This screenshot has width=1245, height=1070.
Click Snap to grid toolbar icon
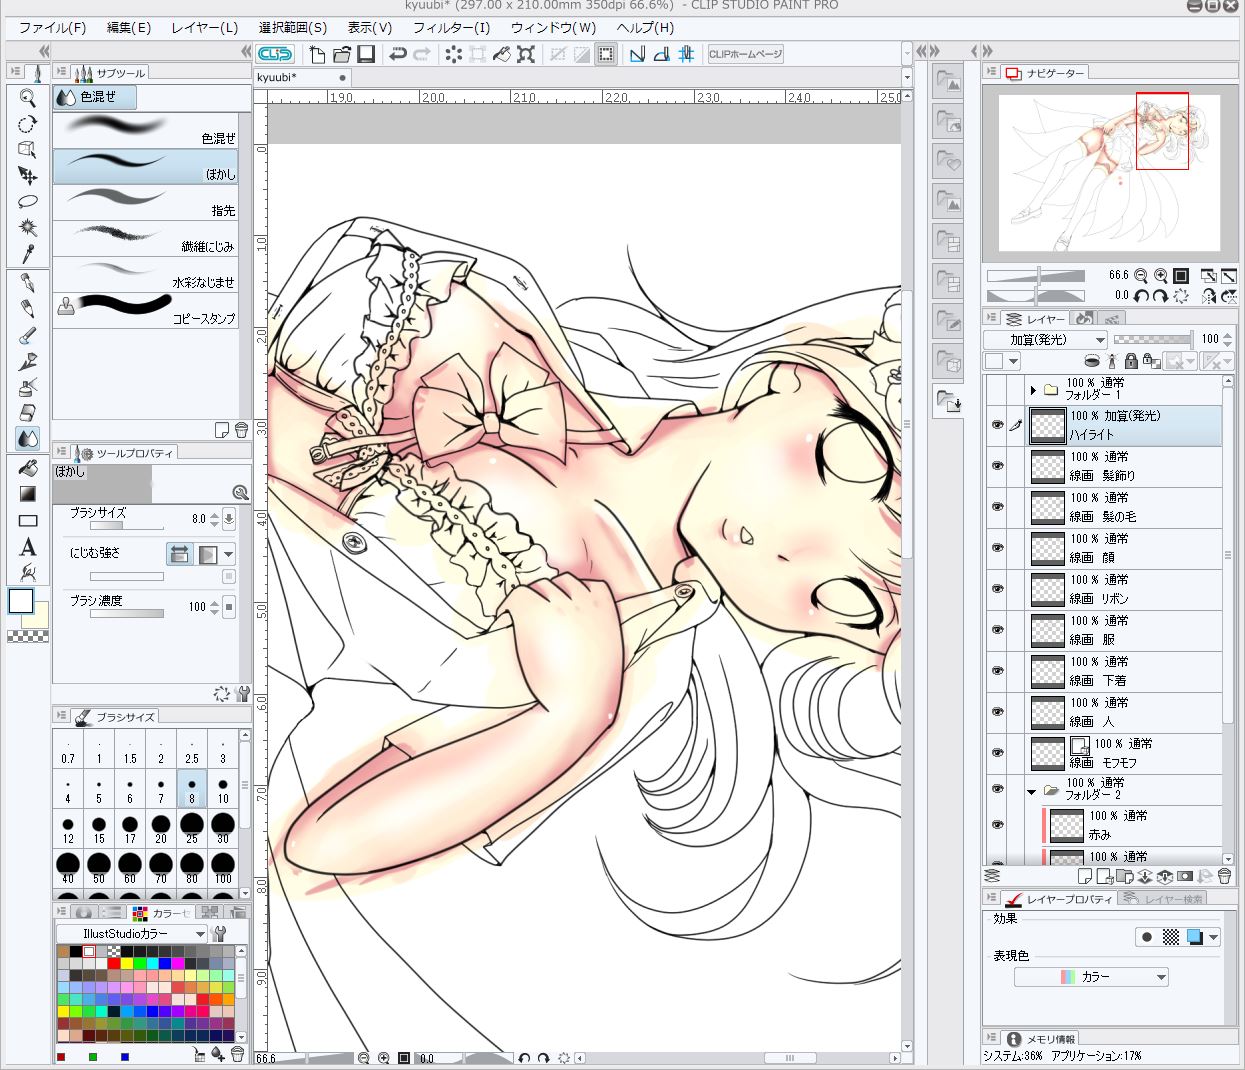pyautogui.click(x=685, y=54)
